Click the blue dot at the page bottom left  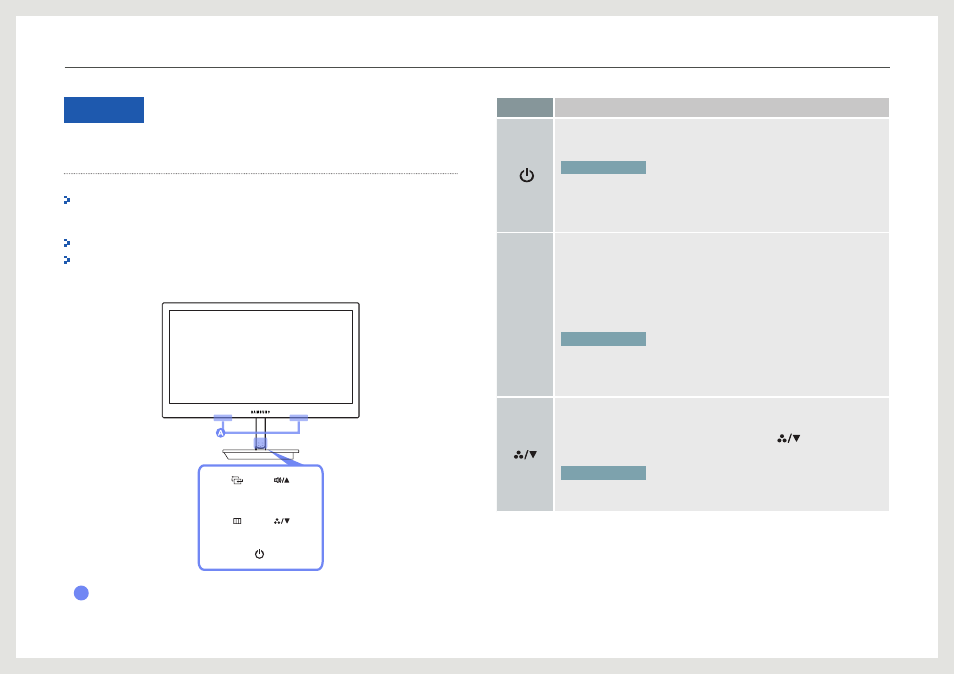[x=81, y=593]
